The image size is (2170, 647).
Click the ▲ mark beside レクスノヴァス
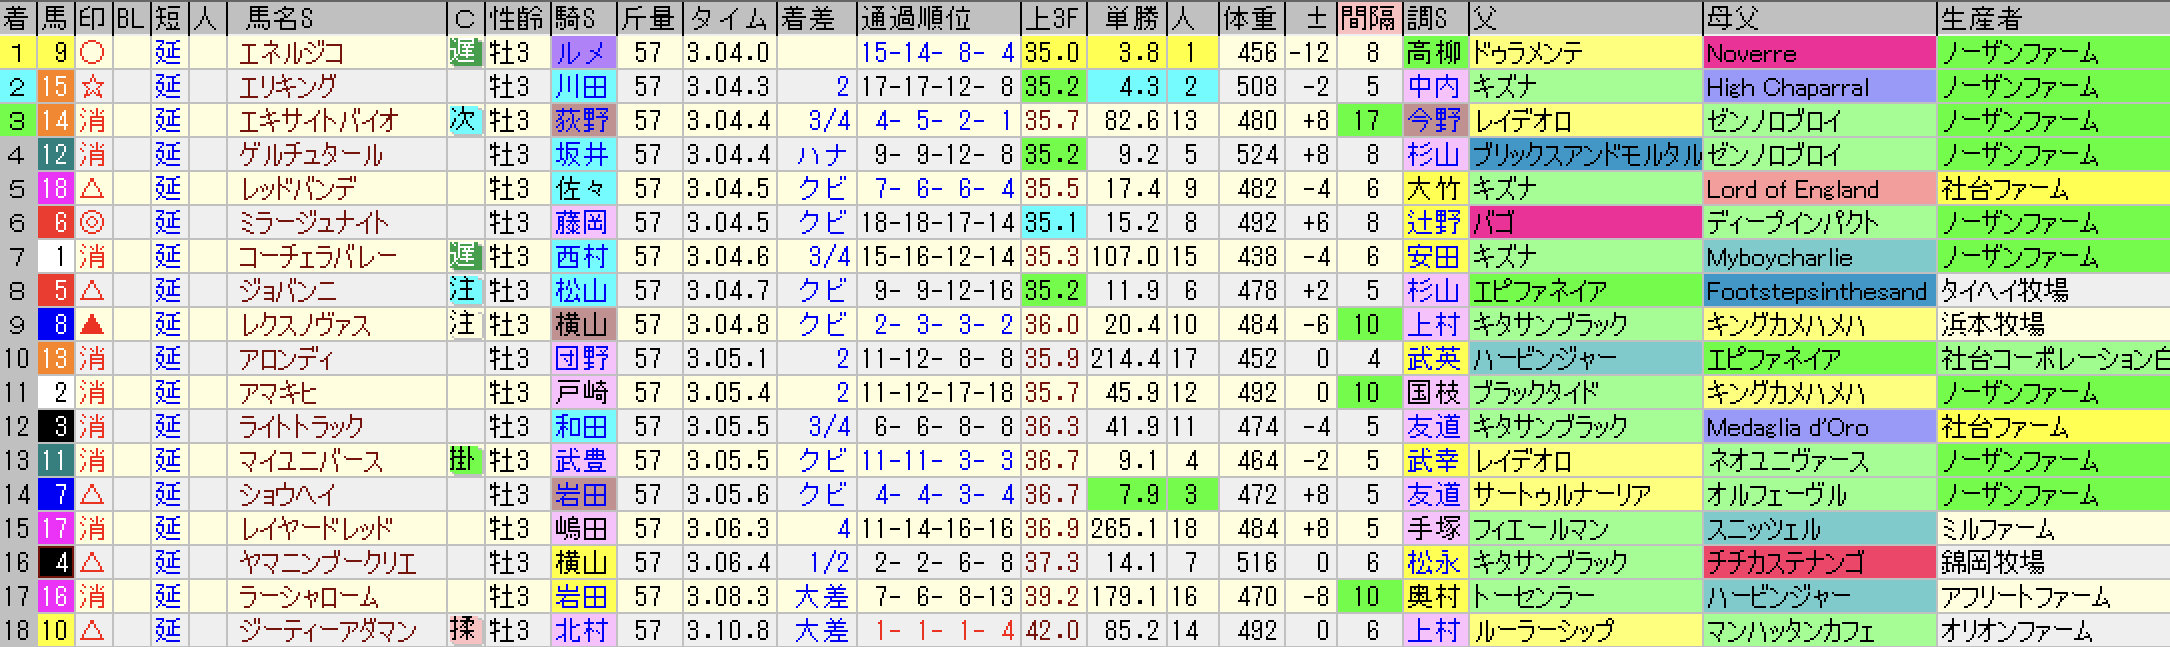click(93, 324)
